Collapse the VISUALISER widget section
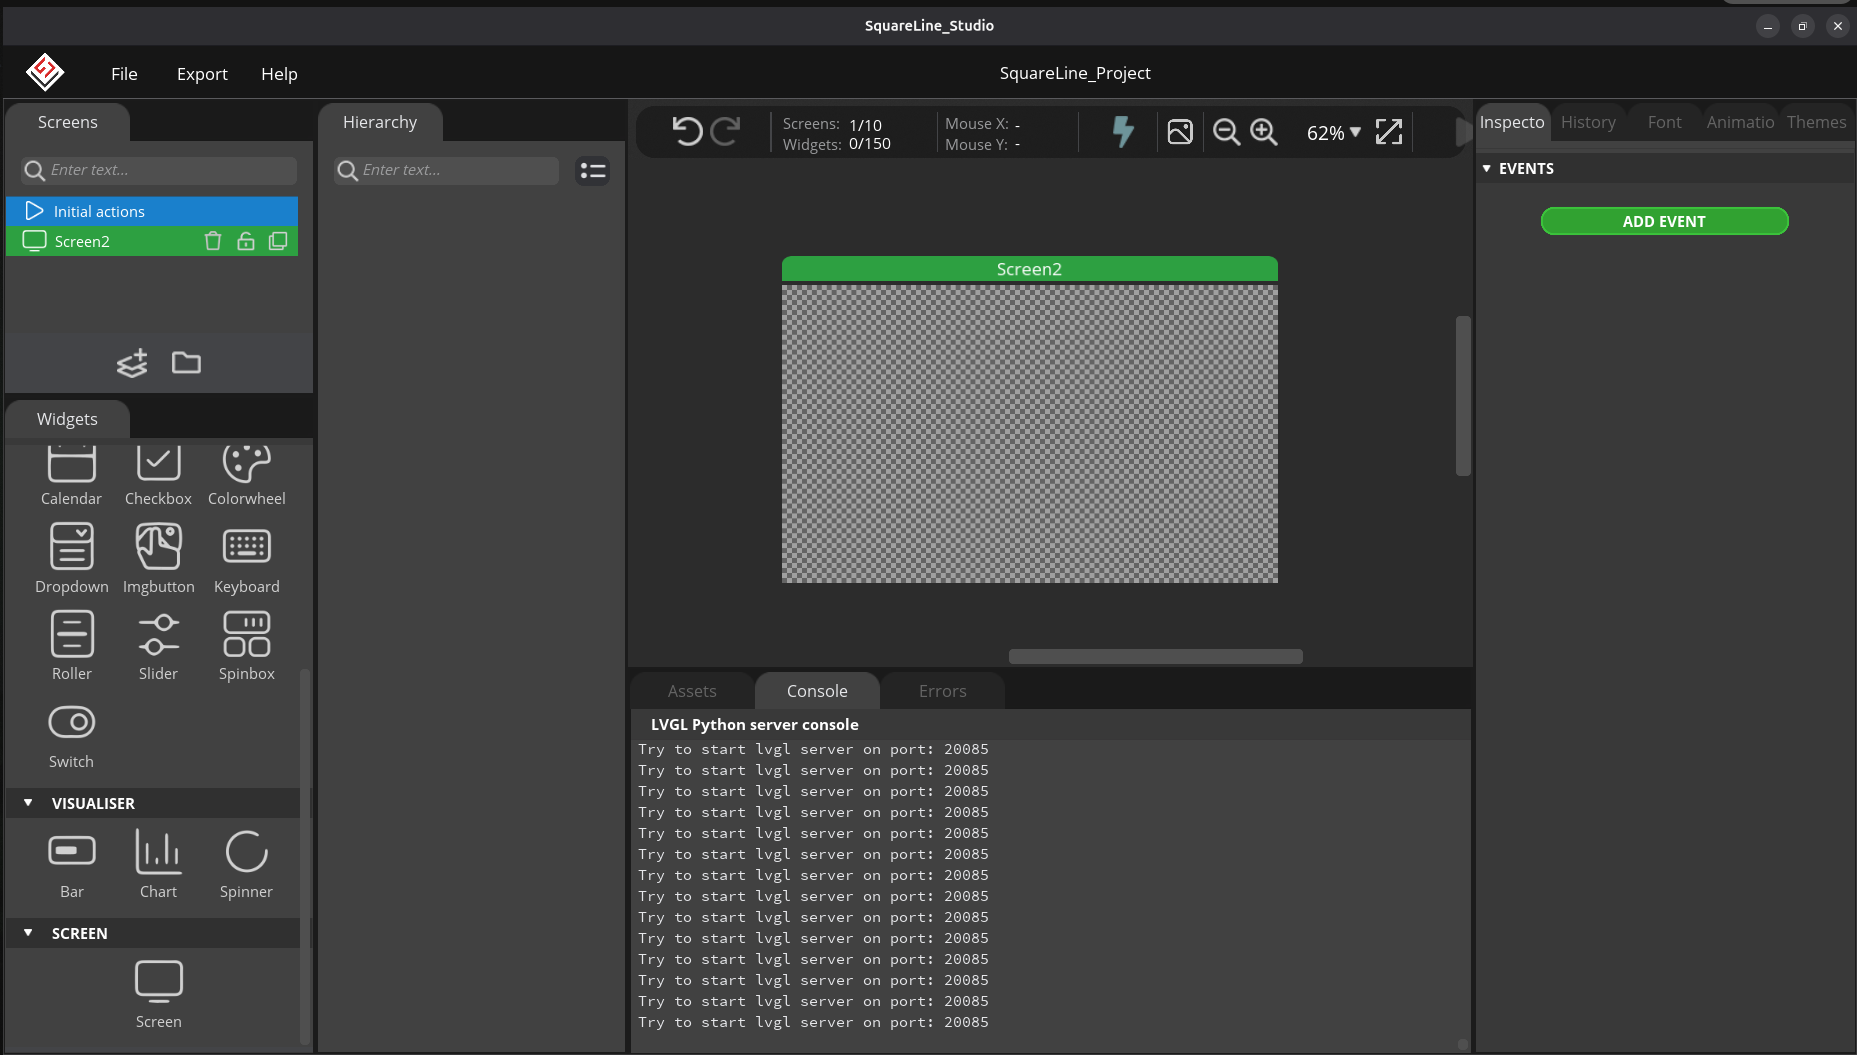 tap(28, 803)
